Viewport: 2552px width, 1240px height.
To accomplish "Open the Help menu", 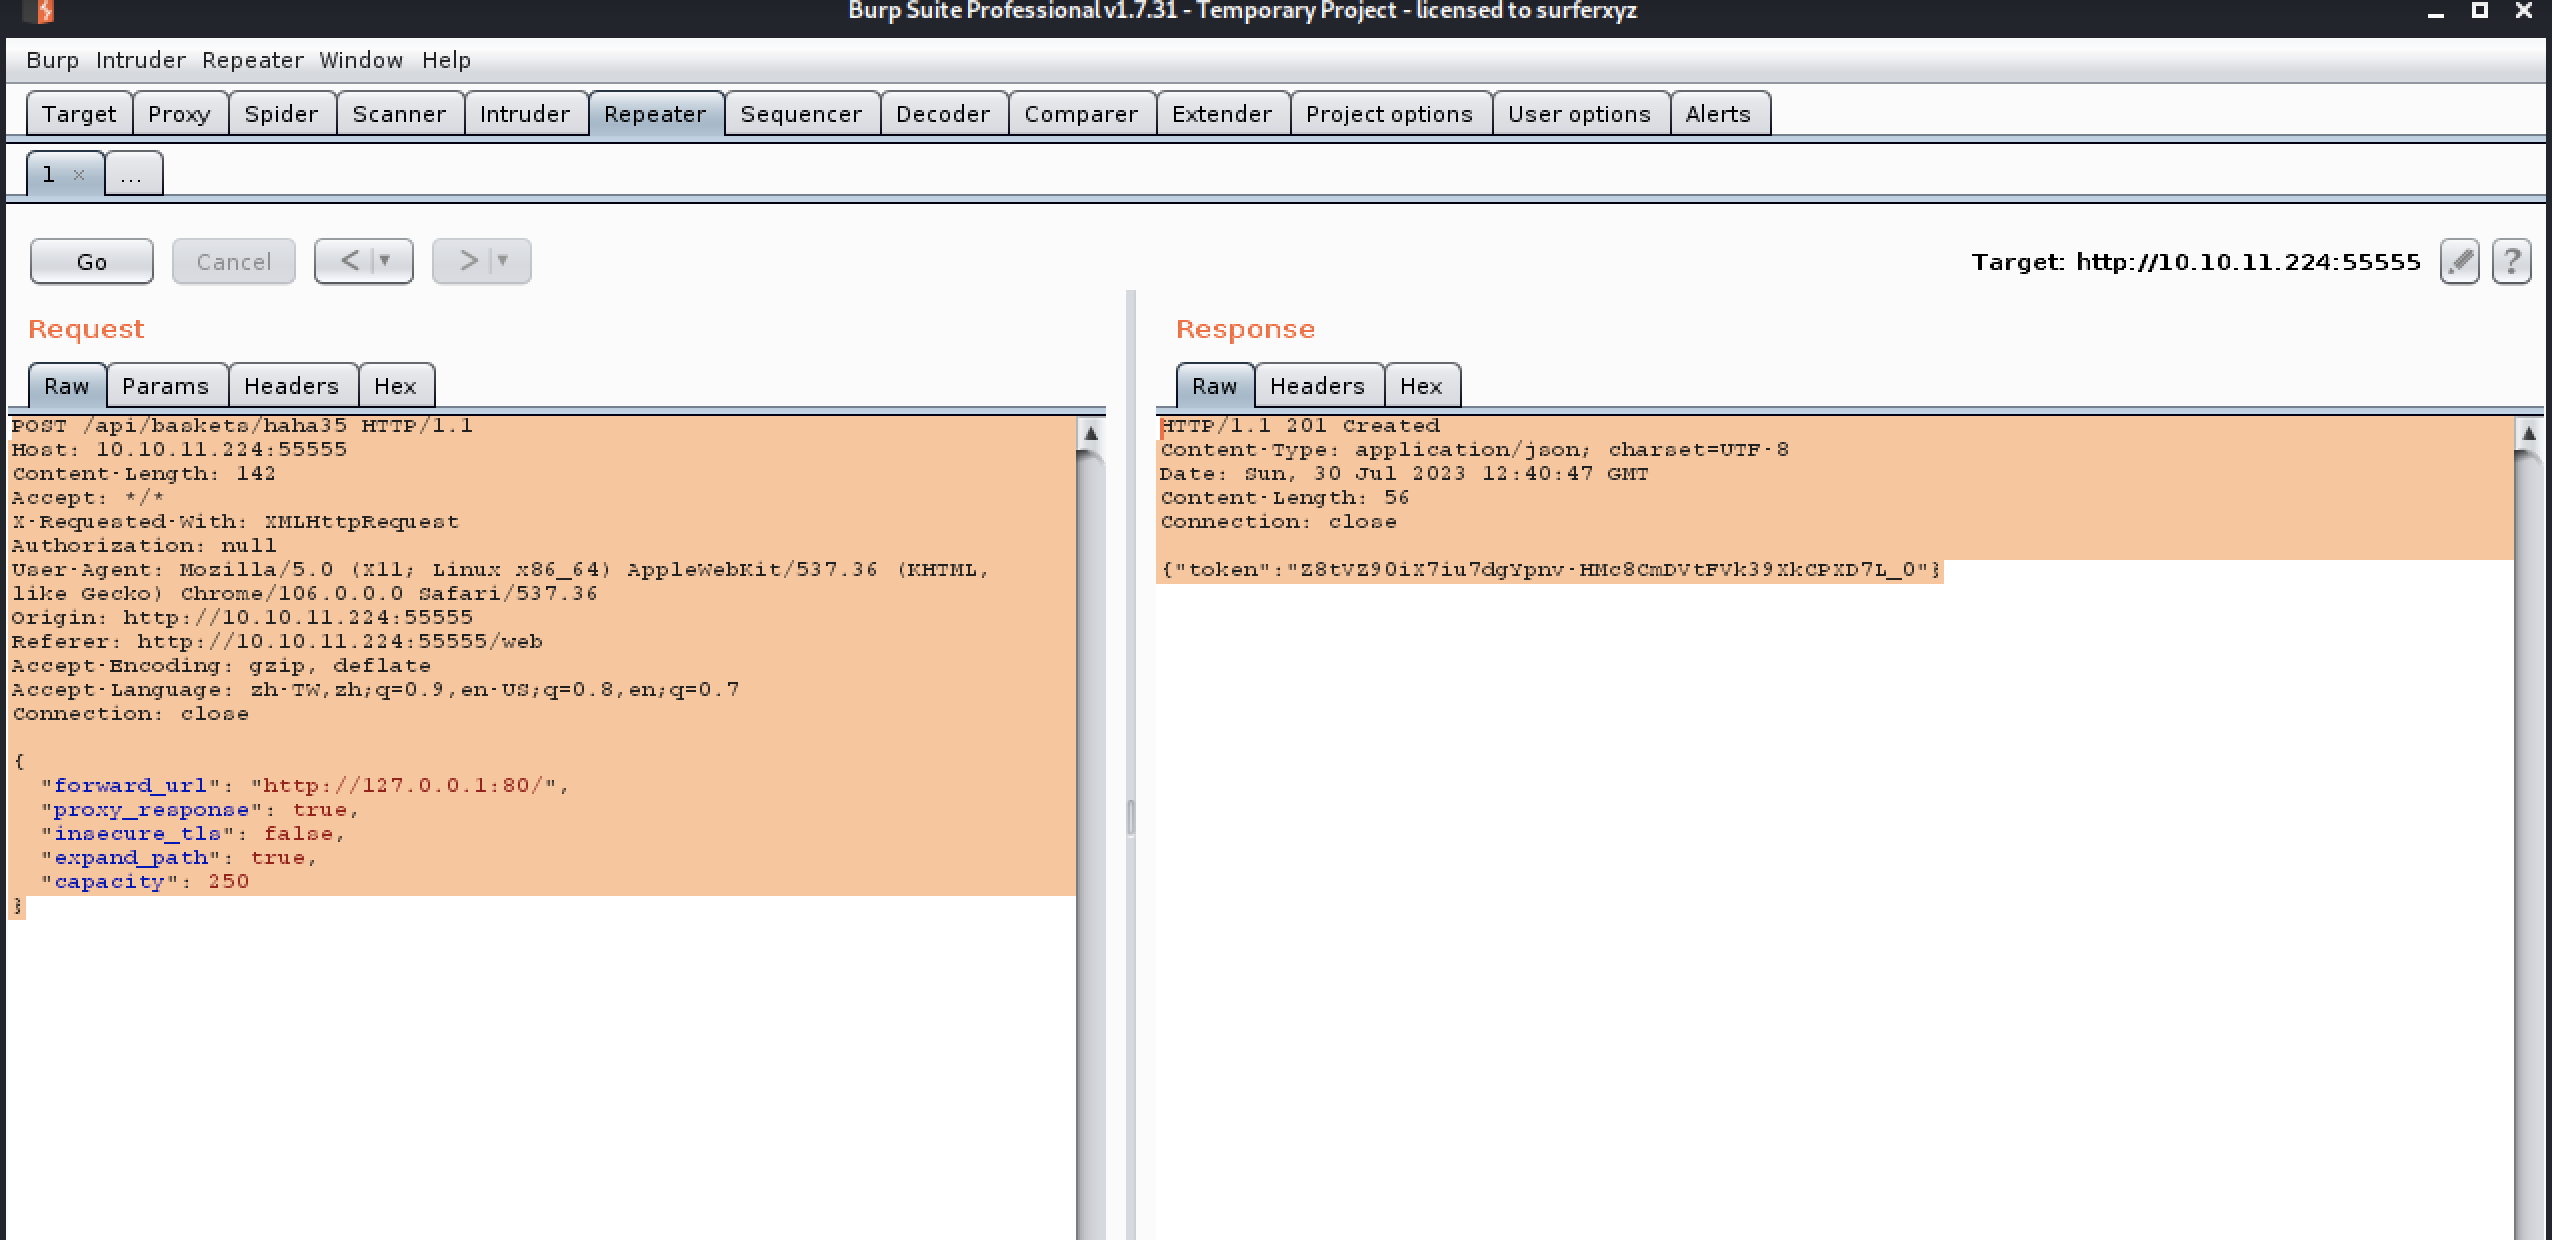I will pos(446,60).
